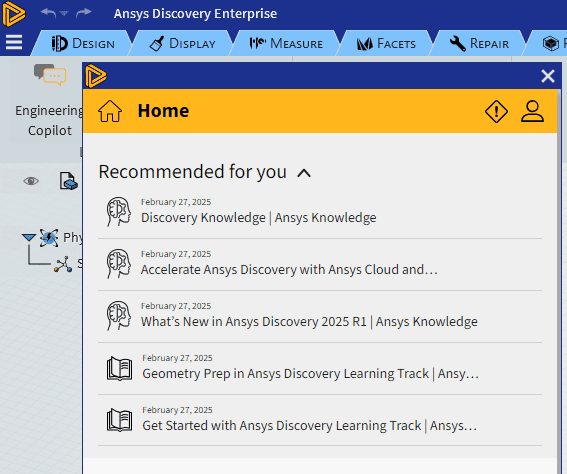Click the document with solid body icon
Screen dimensions: 567x474
tap(68, 181)
